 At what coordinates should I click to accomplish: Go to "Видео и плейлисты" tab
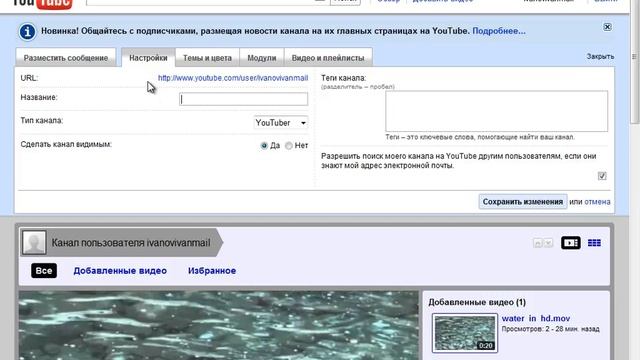[x=328, y=58]
